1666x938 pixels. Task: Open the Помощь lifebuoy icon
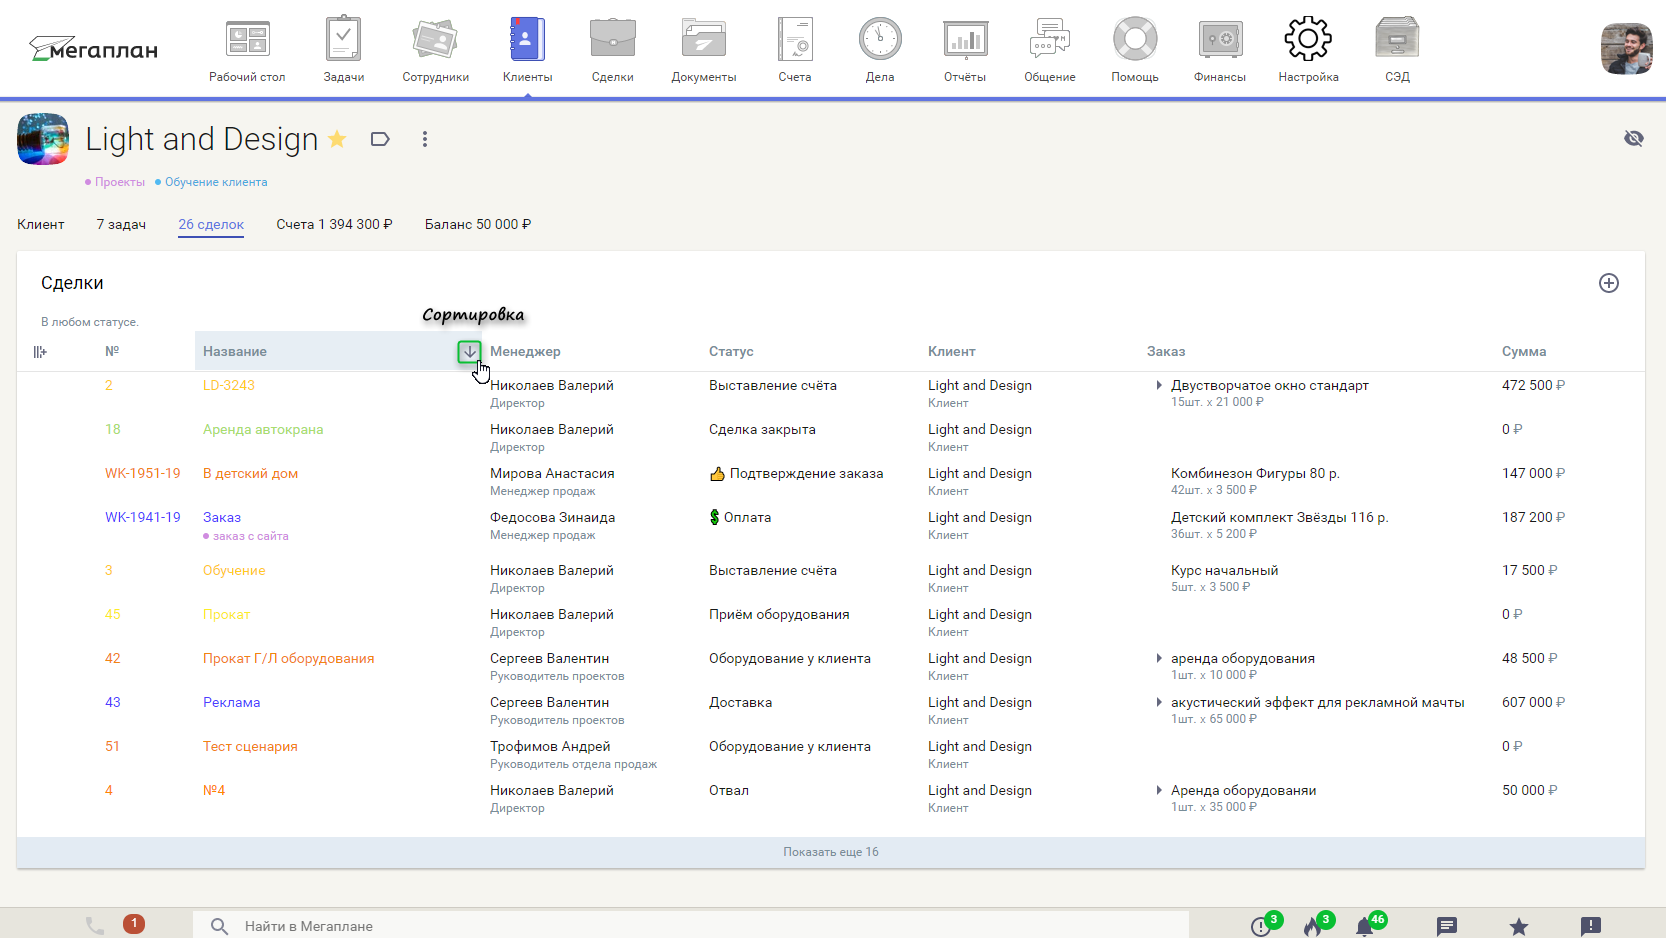[1135, 40]
